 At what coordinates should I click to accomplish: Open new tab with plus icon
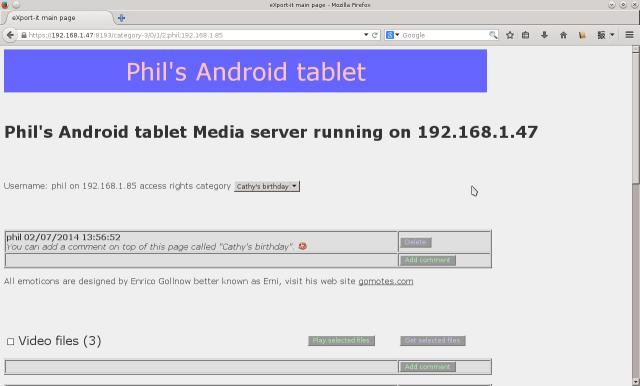pyautogui.click(x=121, y=18)
